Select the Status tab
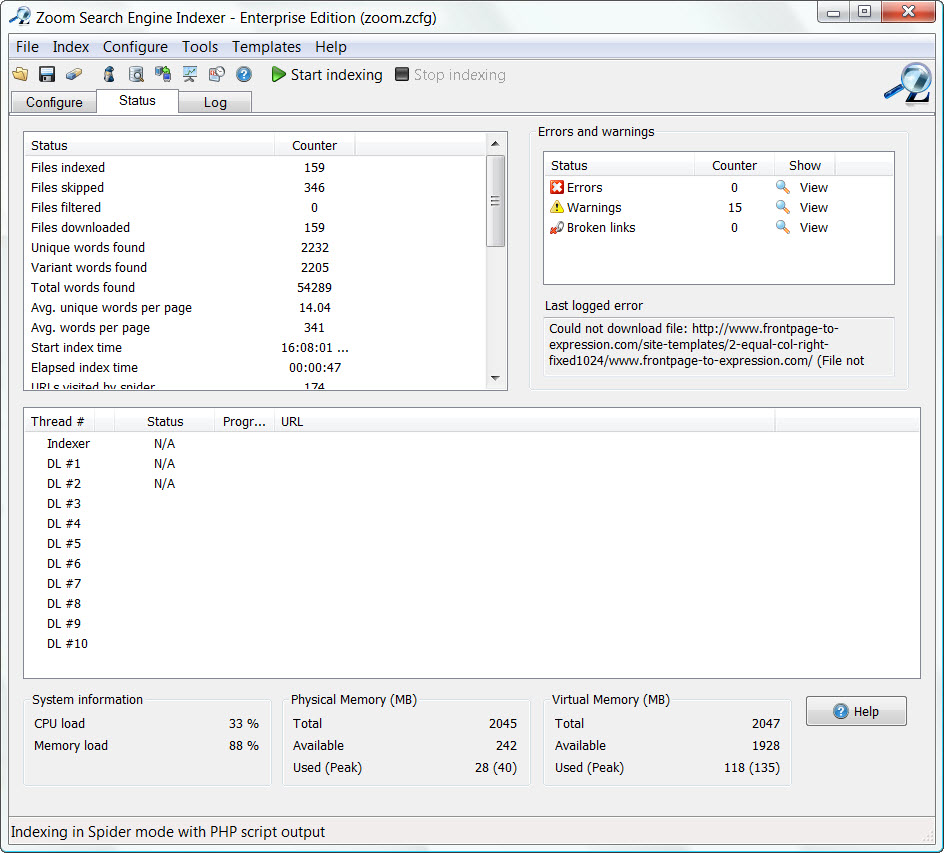944x853 pixels. (137, 101)
